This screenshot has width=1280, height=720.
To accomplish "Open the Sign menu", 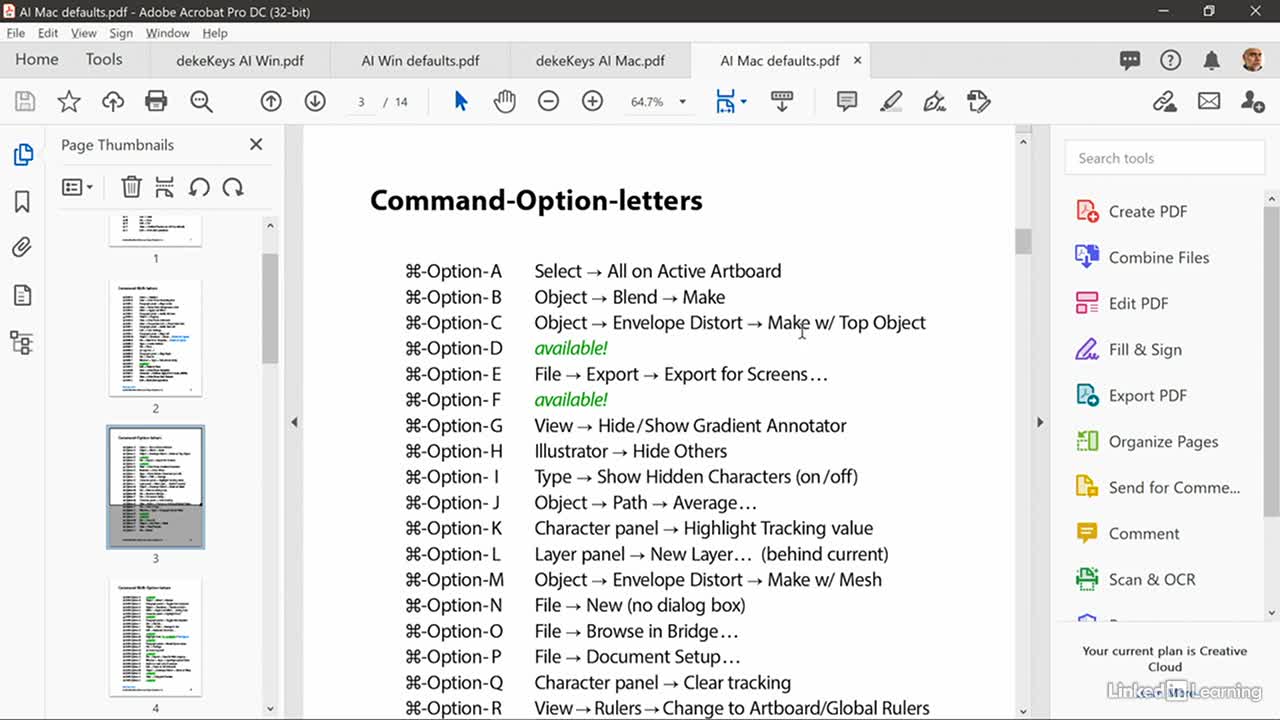I will pyautogui.click(x=121, y=33).
